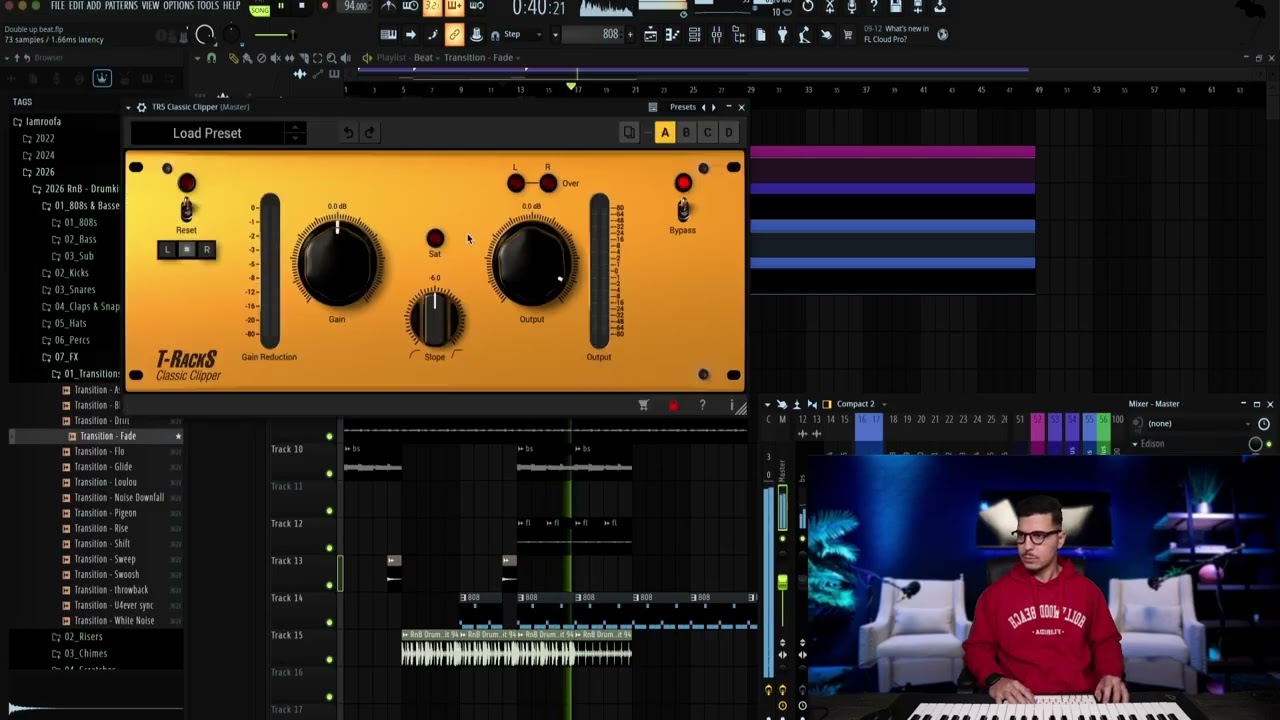Image resolution: width=1280 pixels, height=720 pixels.
Task: Open the VIEW menu
Action: coord(150,6)
